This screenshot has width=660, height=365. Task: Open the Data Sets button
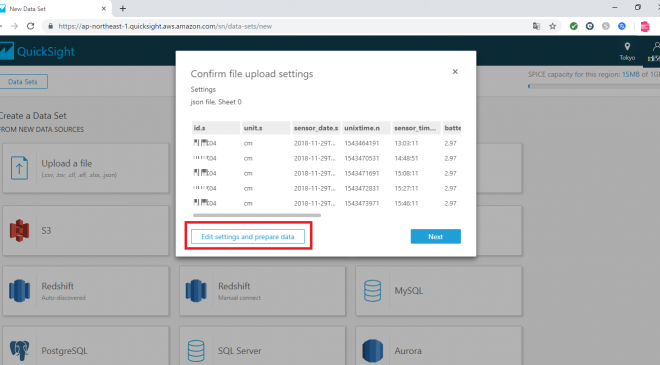tap(23, 82)
